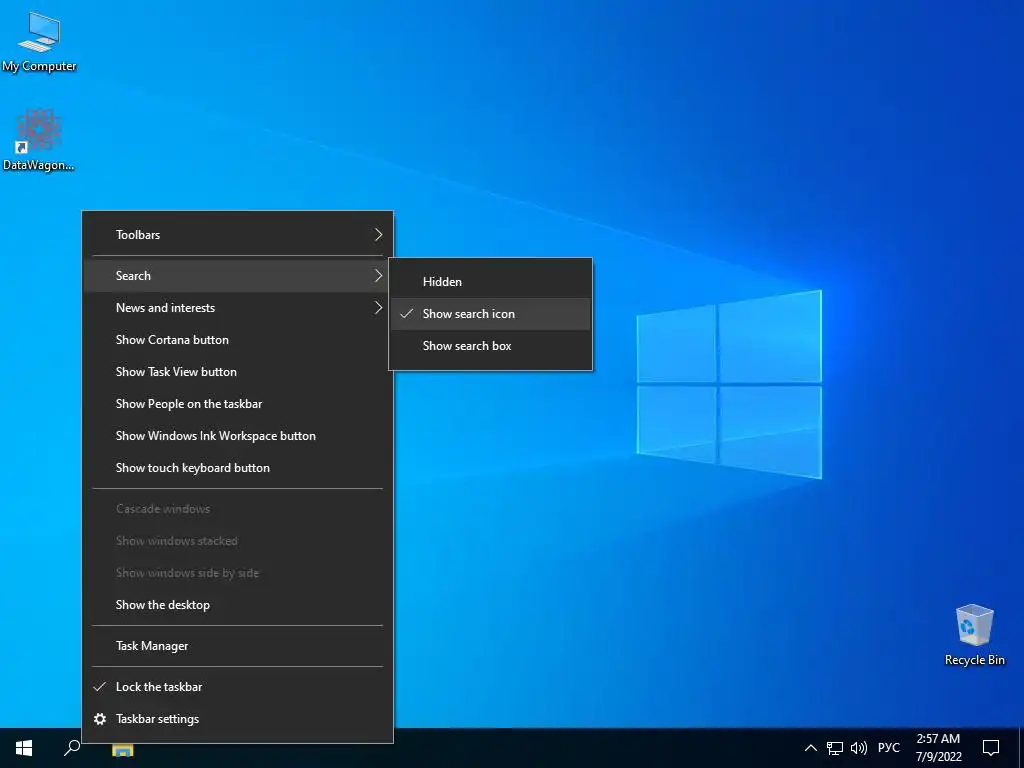This screenshot has height=768, width=1024.
Task: Open the File Explorer taskbar icon
Action: (x=122, y=748)
